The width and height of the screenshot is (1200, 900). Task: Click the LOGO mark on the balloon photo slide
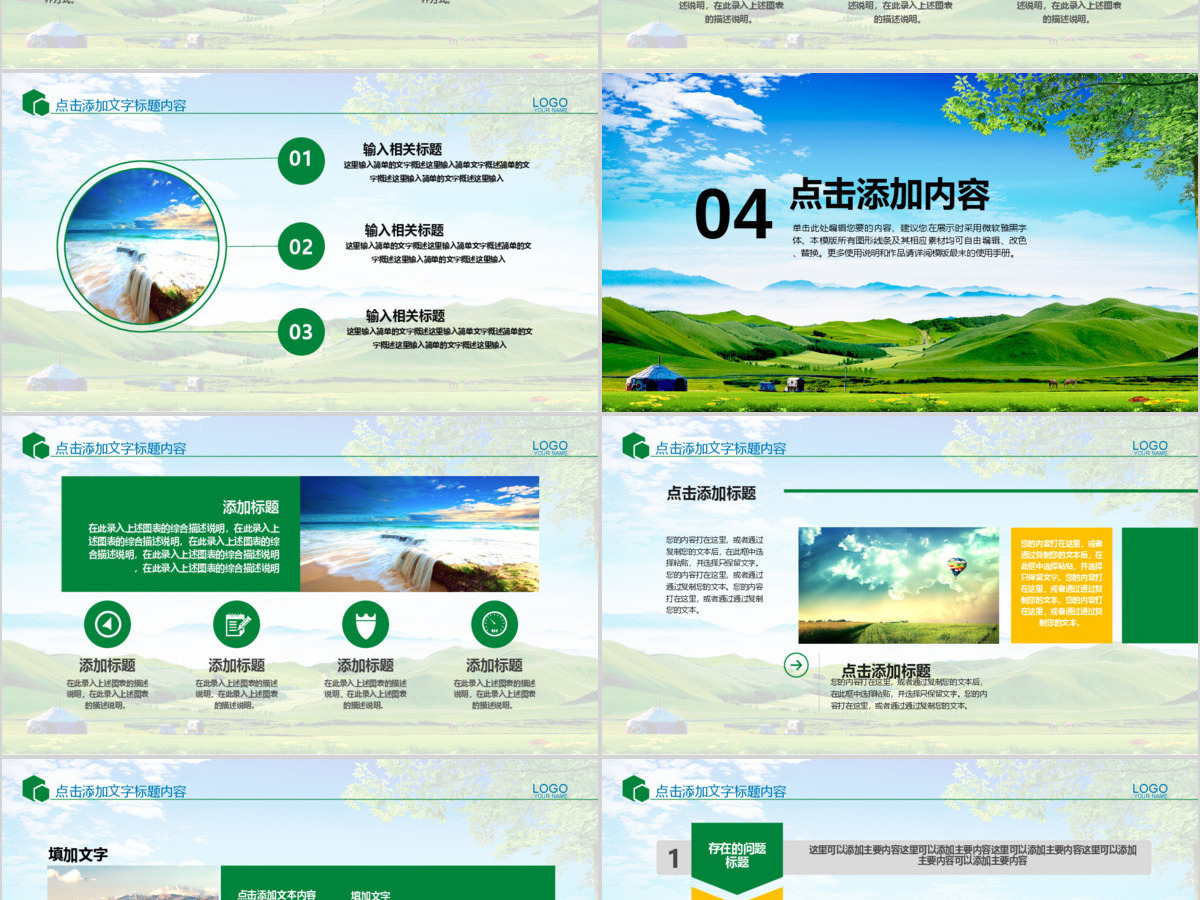click(x=1150, y=448)
